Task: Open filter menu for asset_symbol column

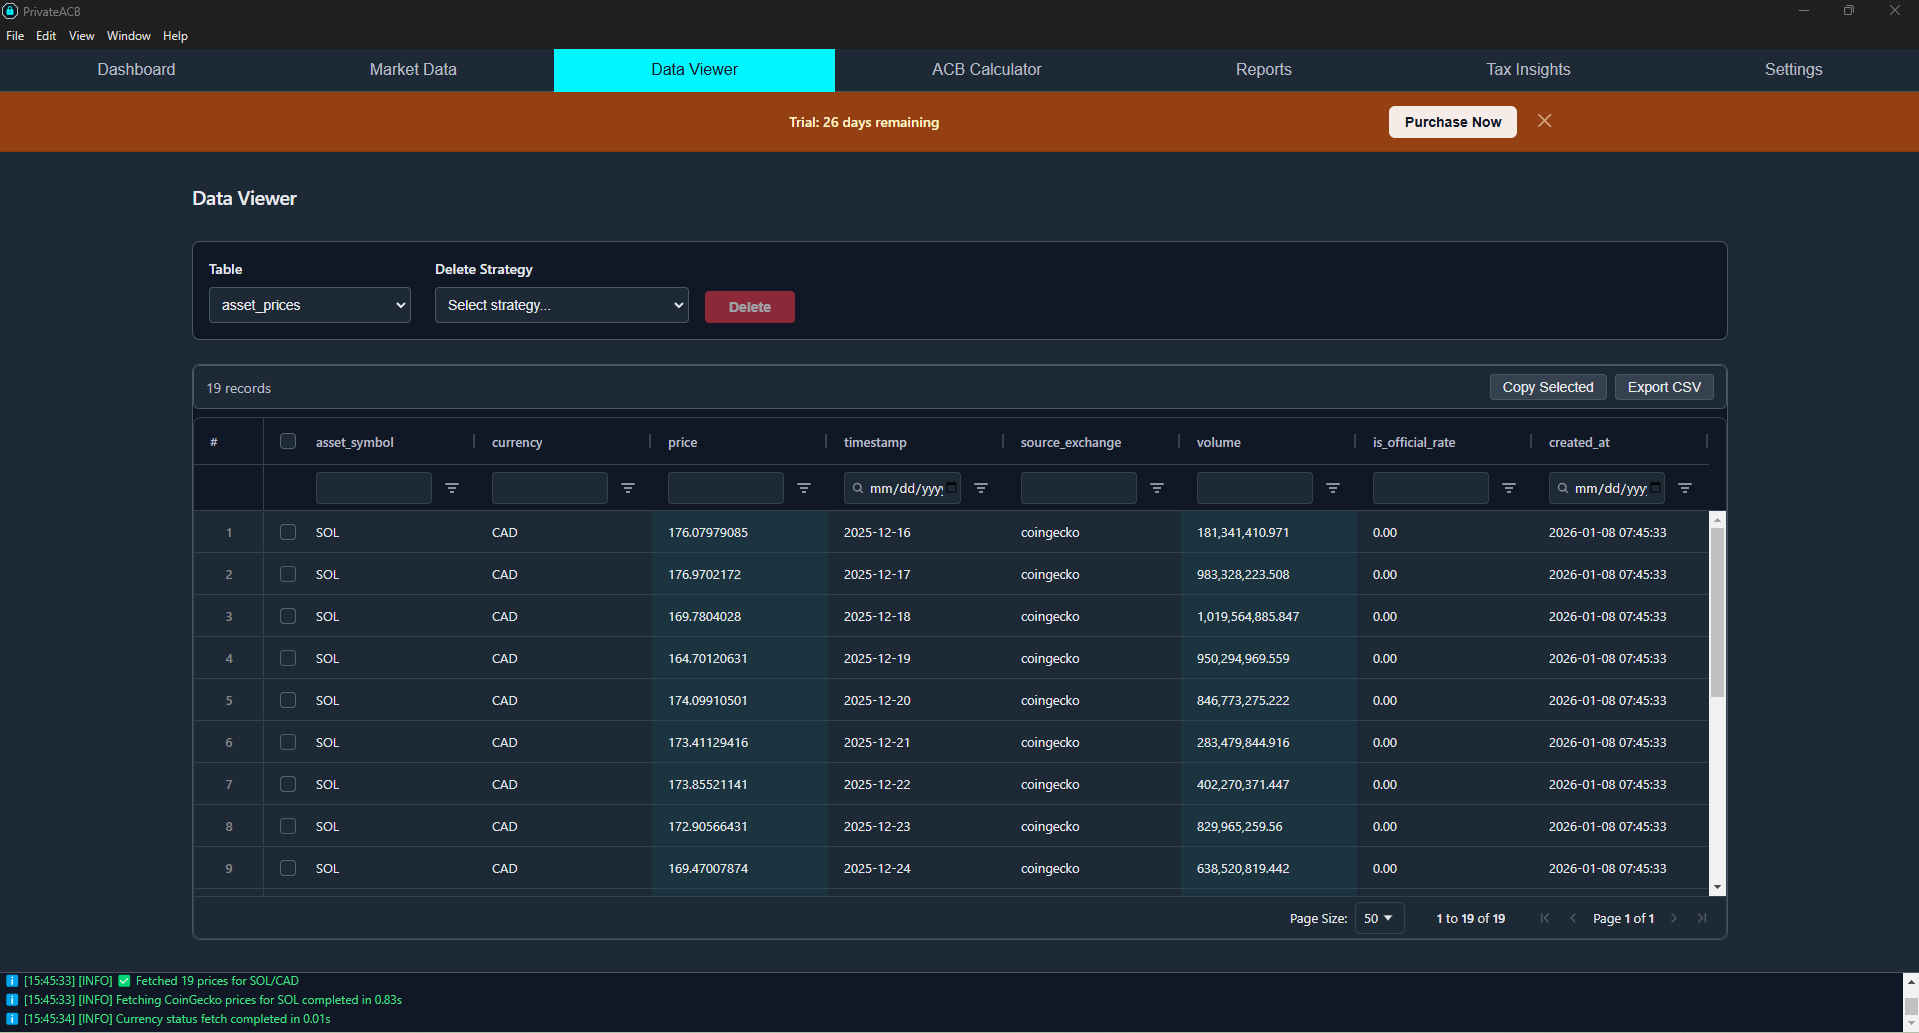Action: point(452,488)
